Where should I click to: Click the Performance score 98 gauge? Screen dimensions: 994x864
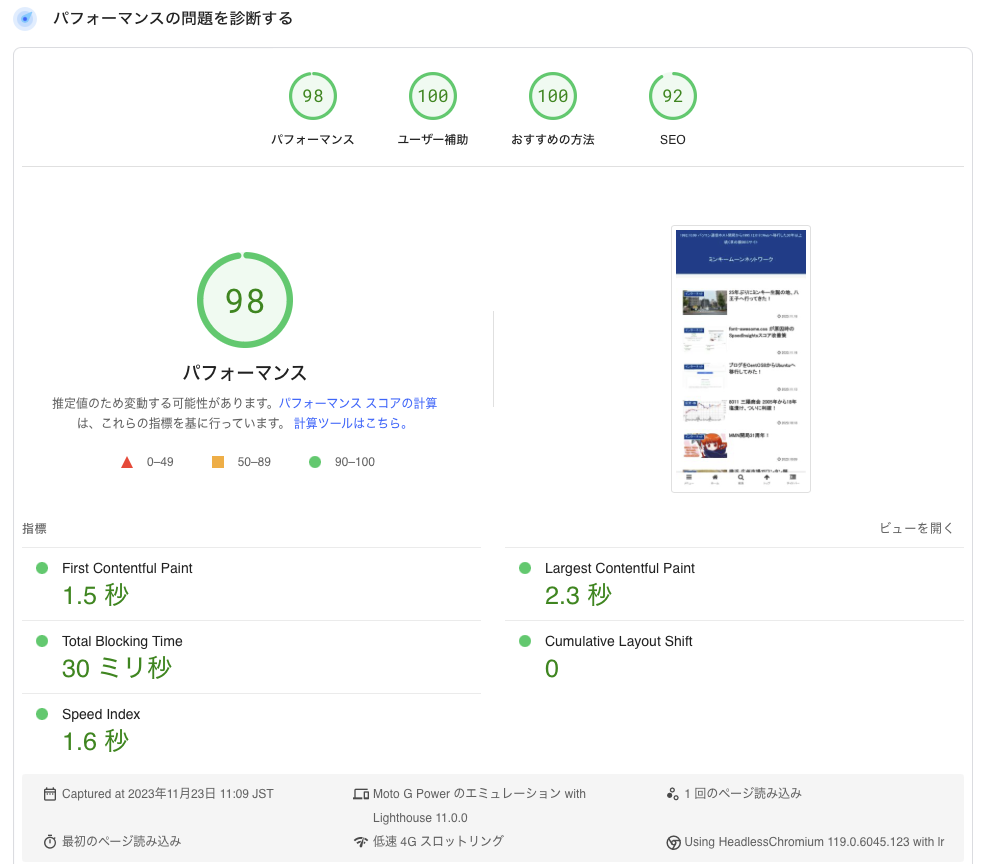(313, 97)
